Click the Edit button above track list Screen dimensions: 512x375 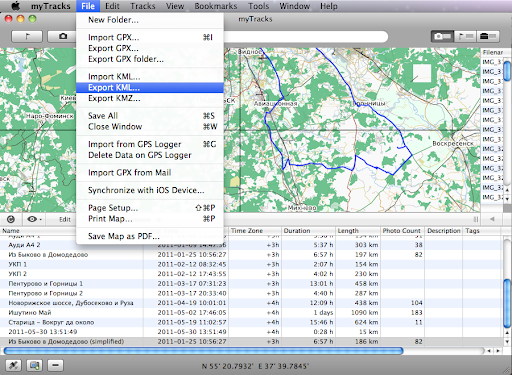click(65, 219)
